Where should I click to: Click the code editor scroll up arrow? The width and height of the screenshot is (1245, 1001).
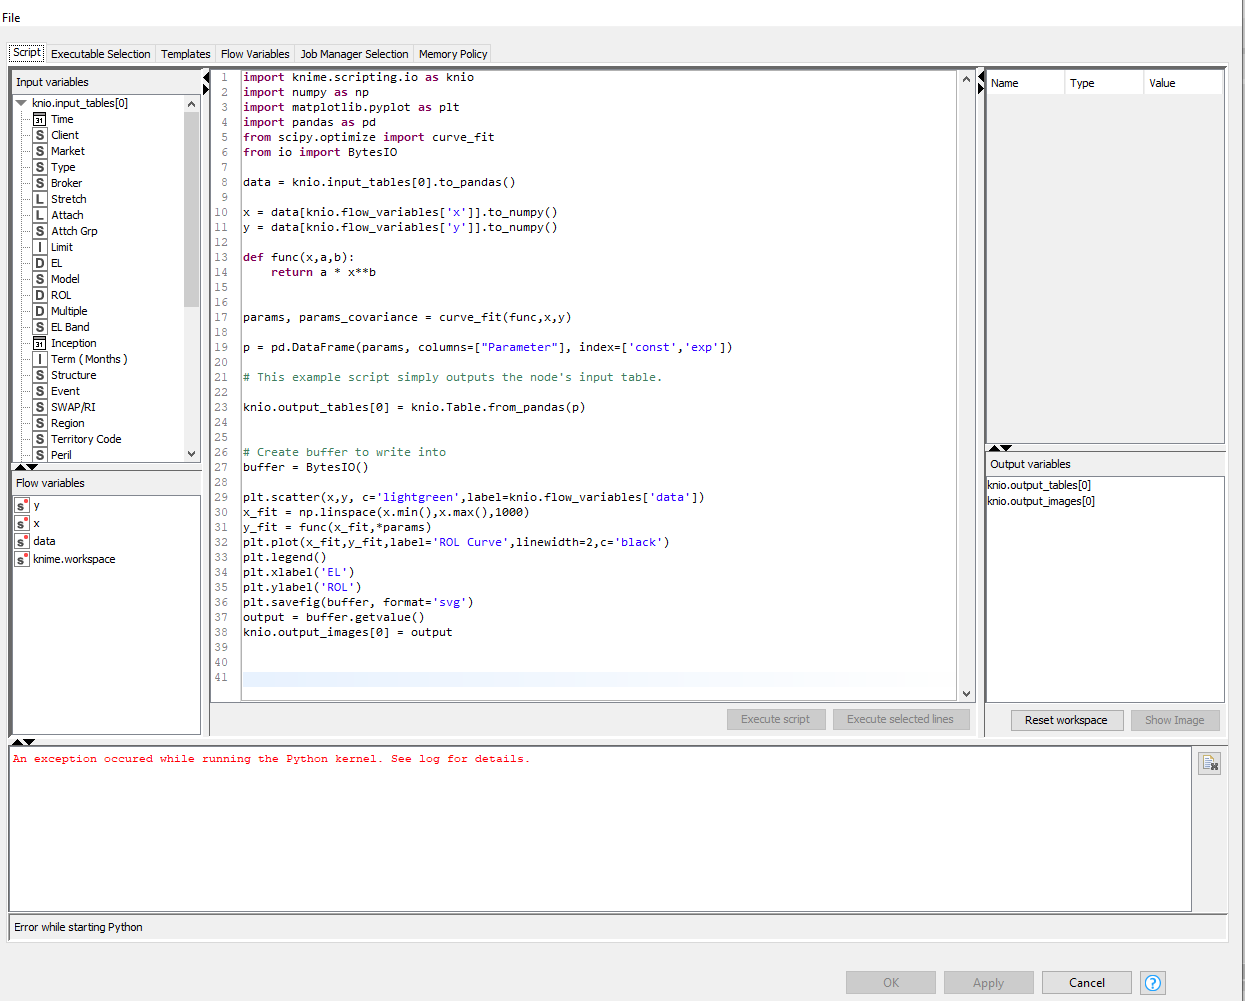966,78
